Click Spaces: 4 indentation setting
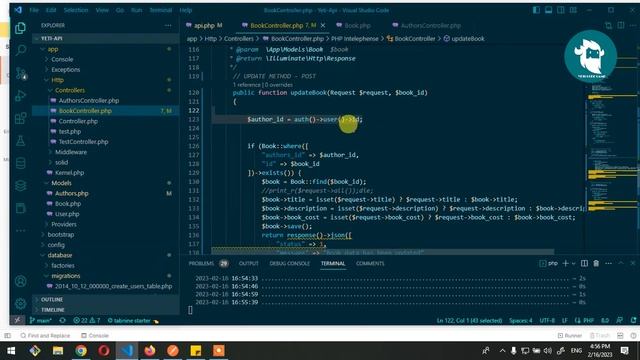The width and height of the screenshot is (640, 360). pyautogui.click(x=520, y=321)
